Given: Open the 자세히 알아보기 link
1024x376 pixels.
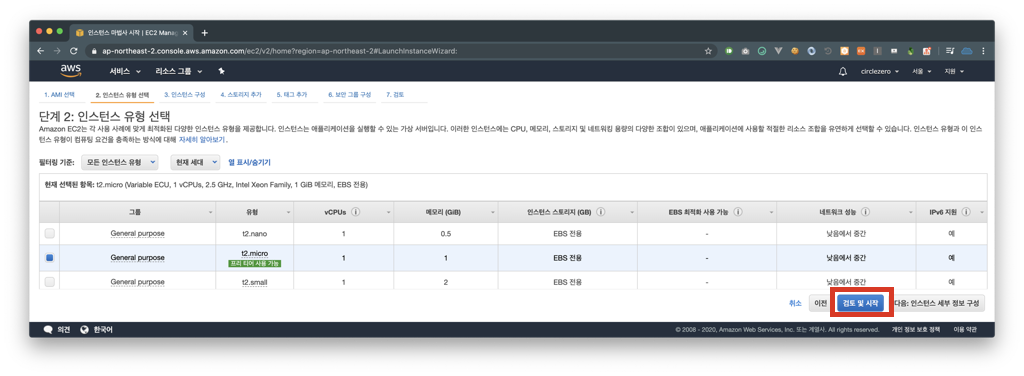Looking at the screenshot, I should 202,140.
